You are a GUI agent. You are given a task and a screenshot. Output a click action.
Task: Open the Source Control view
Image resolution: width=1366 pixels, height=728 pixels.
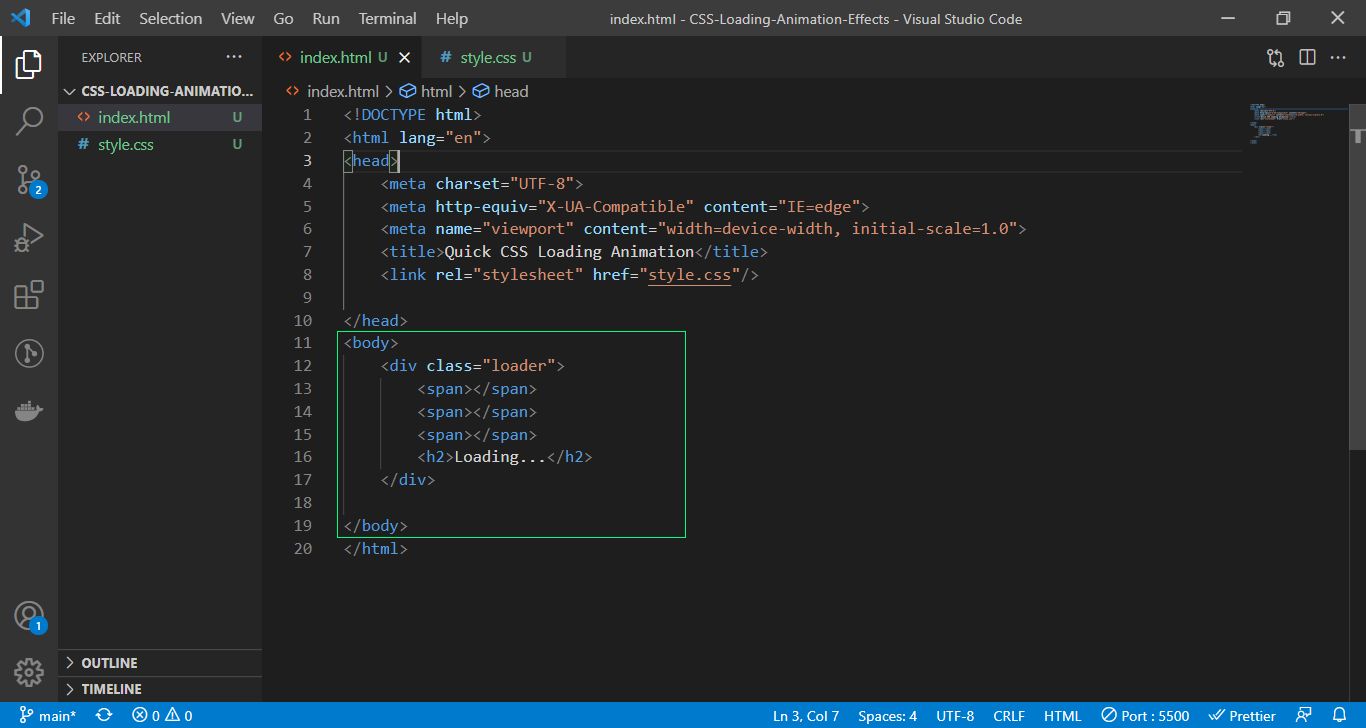pyautogui.click(x=29, y=180)
